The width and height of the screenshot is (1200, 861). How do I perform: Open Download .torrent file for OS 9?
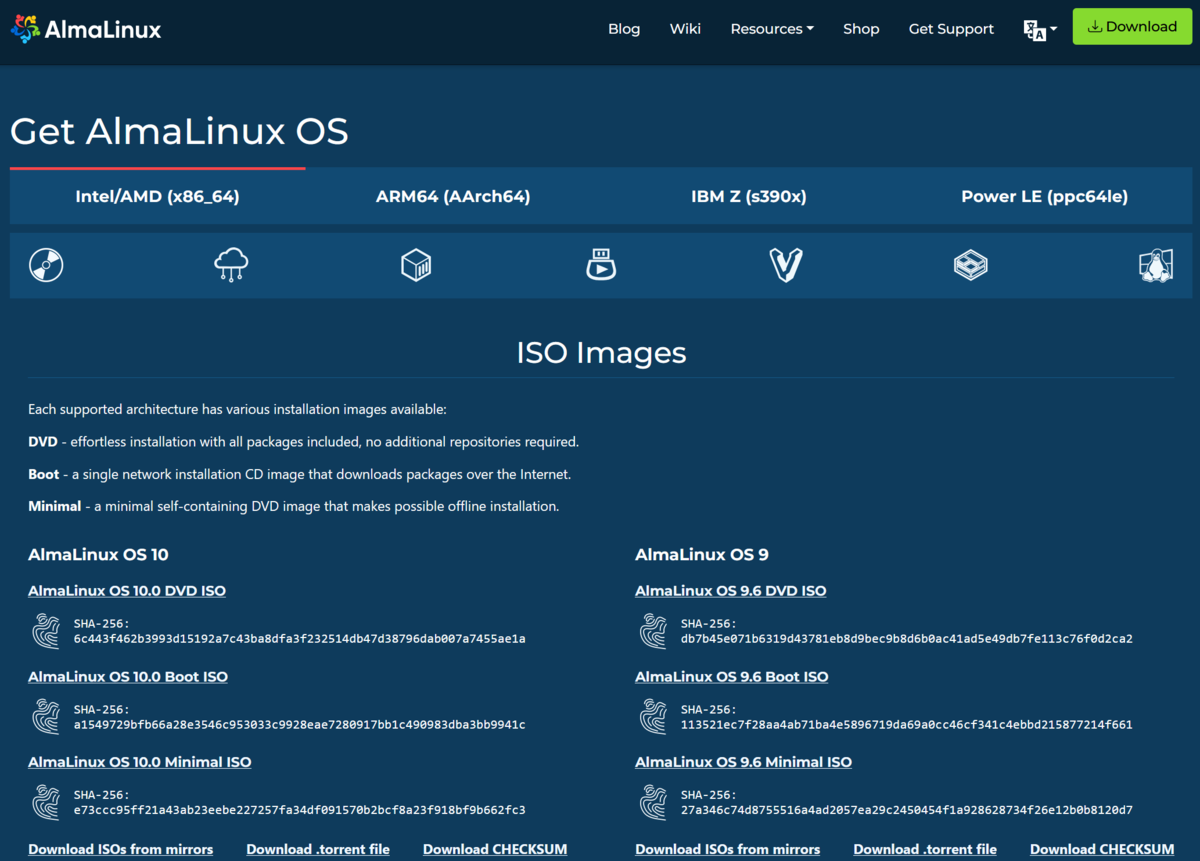point(925,849)
